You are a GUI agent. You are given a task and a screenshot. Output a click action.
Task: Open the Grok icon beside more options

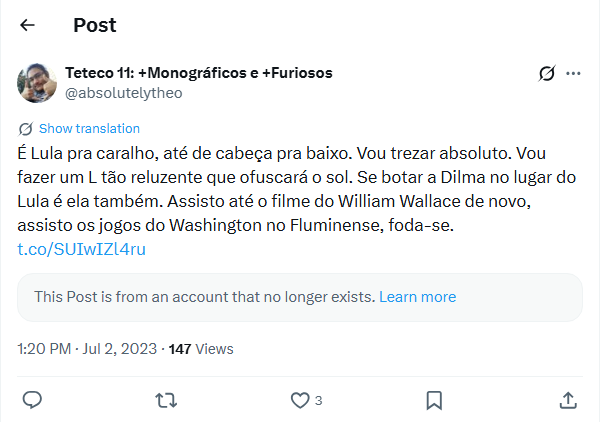[547, 73]
